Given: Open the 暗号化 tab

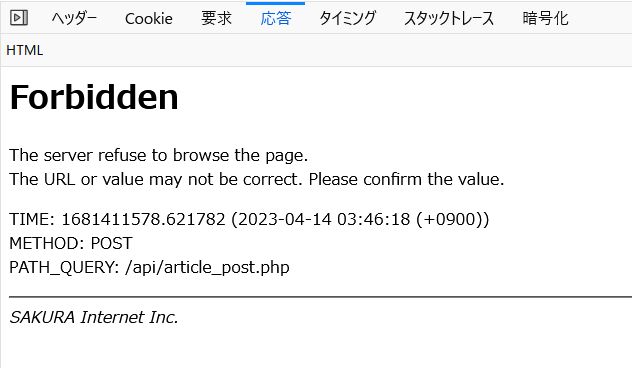Looking at the screenshot, I should click(x=545, y=18).
